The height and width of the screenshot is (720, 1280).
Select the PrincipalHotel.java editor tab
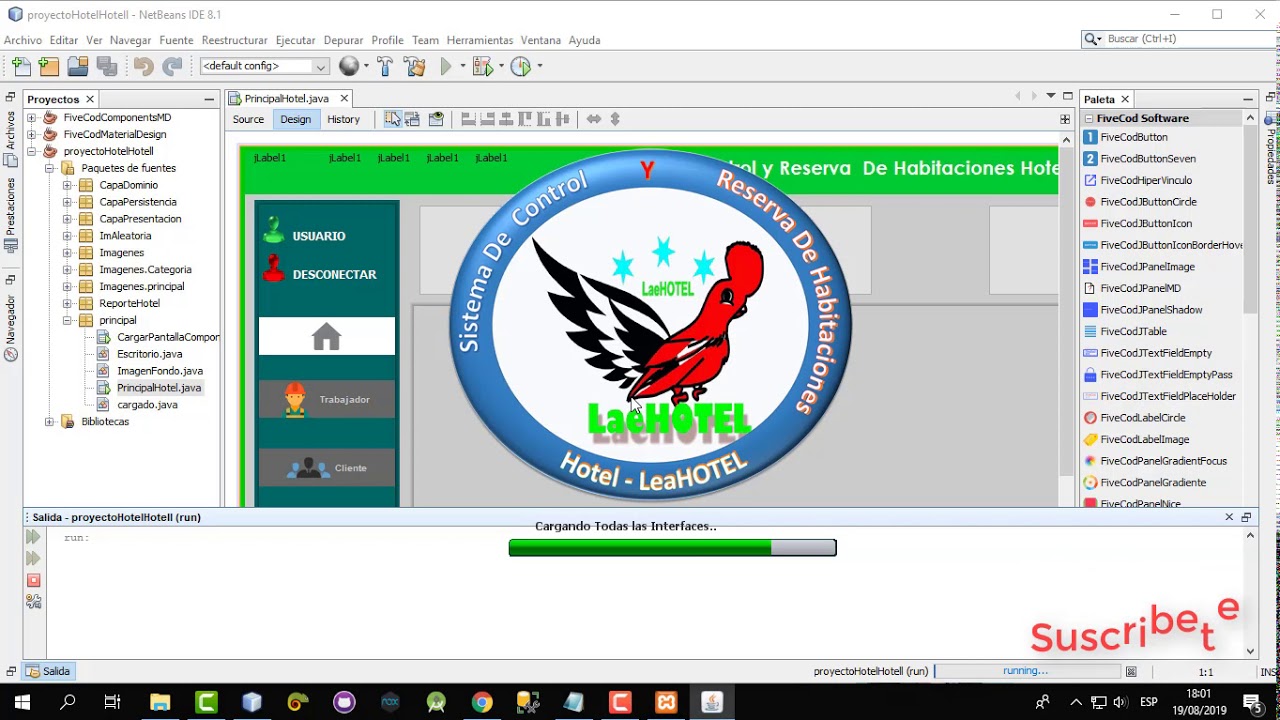(x=287, y=98)
